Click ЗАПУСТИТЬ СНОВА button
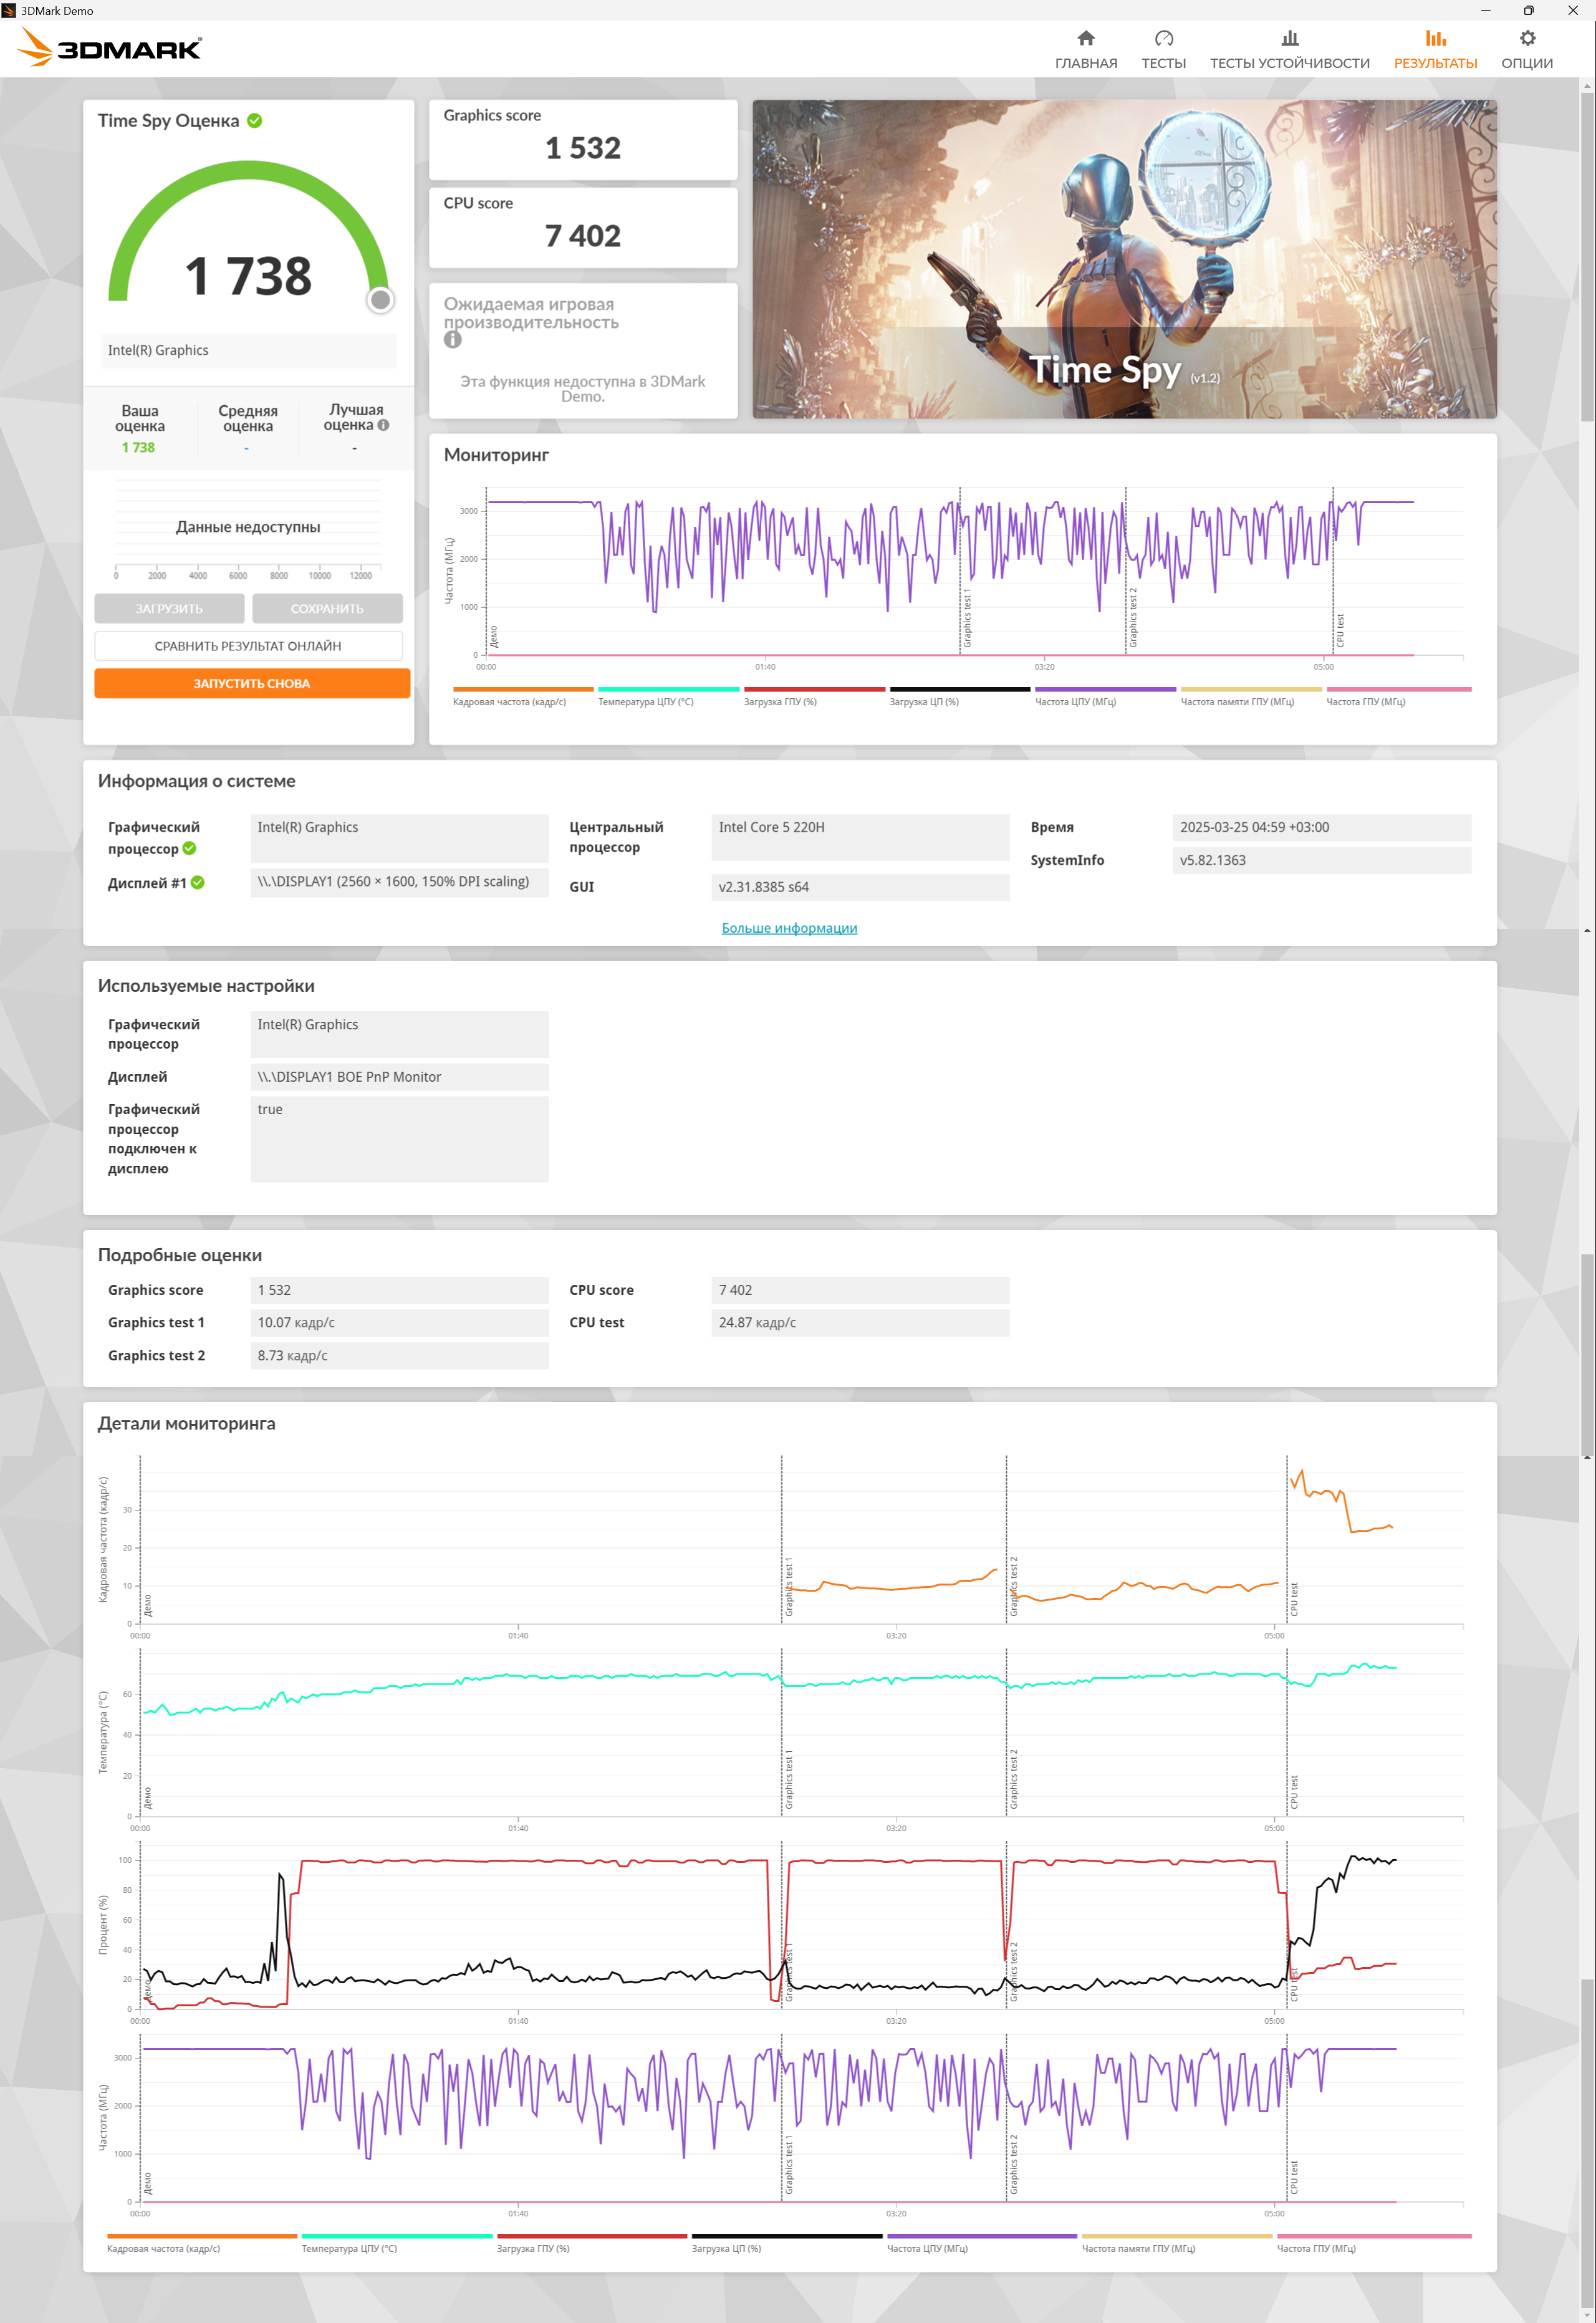The width and height of the screenshot is (1596, 2323). point(252,684)
